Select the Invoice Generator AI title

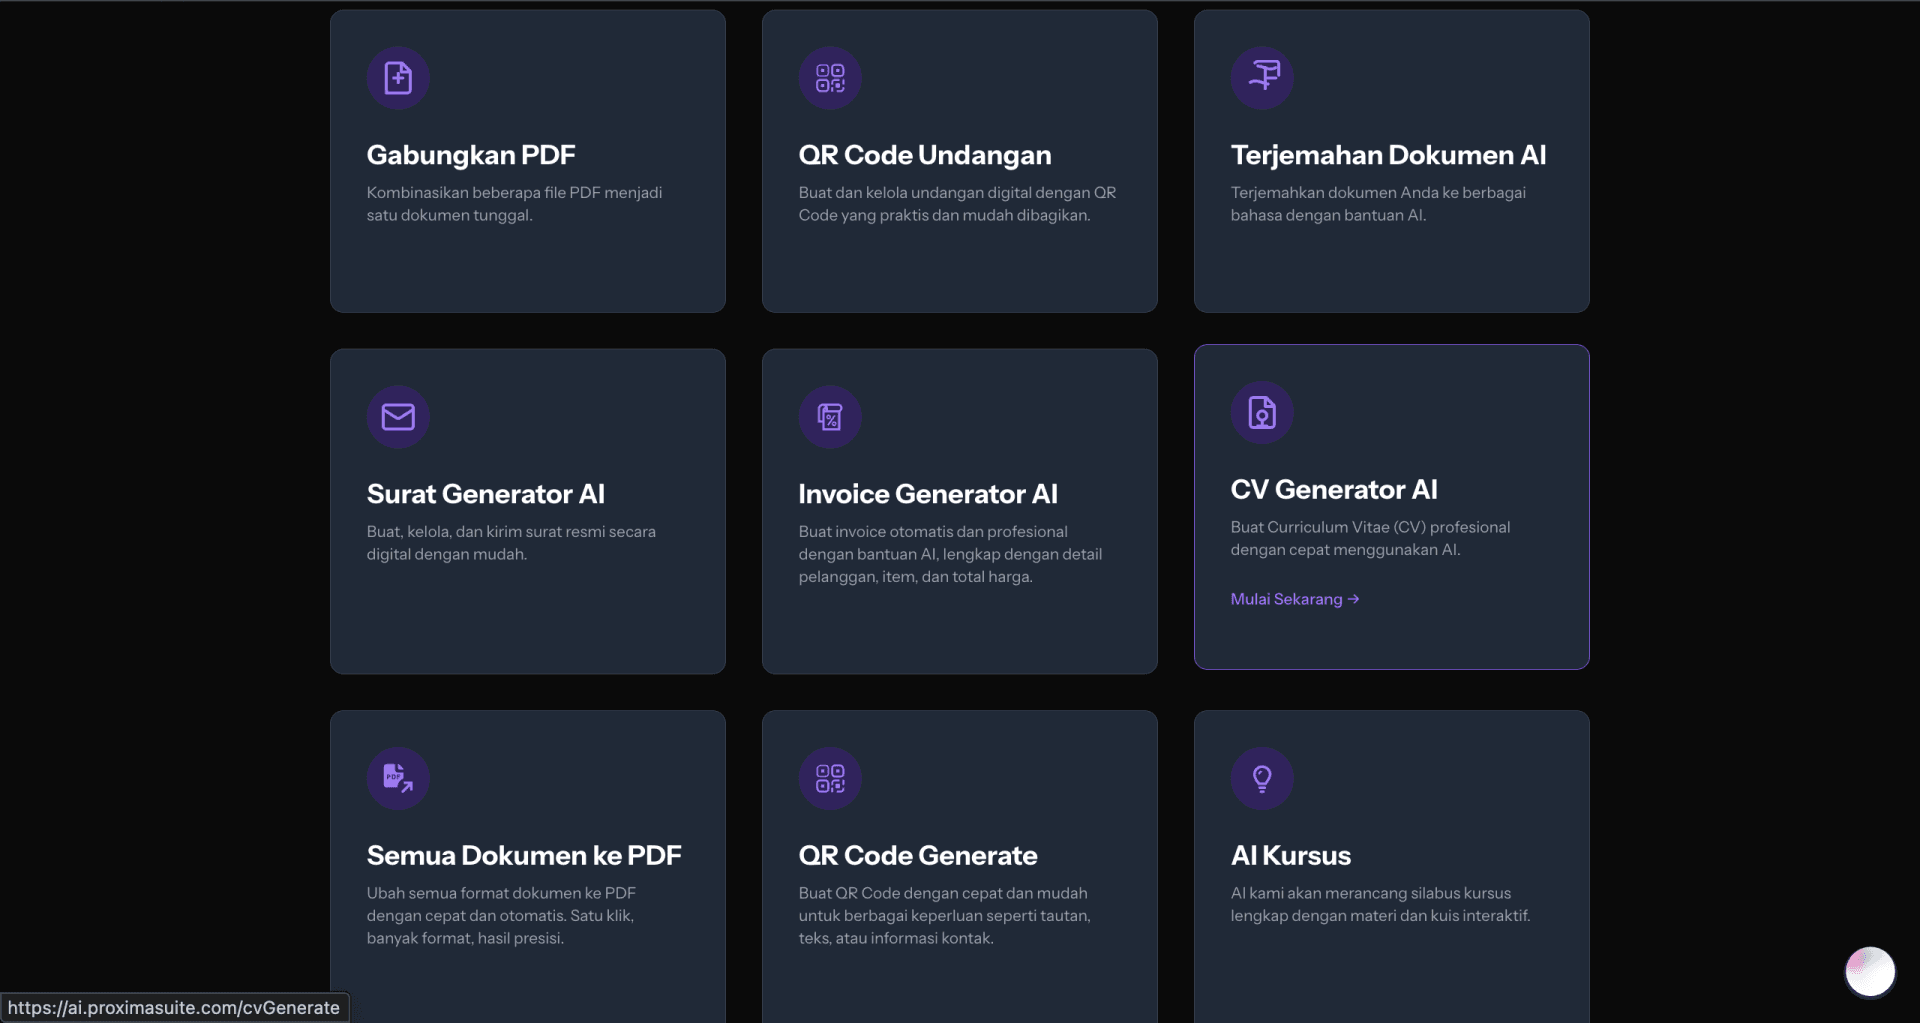[928, 494]
